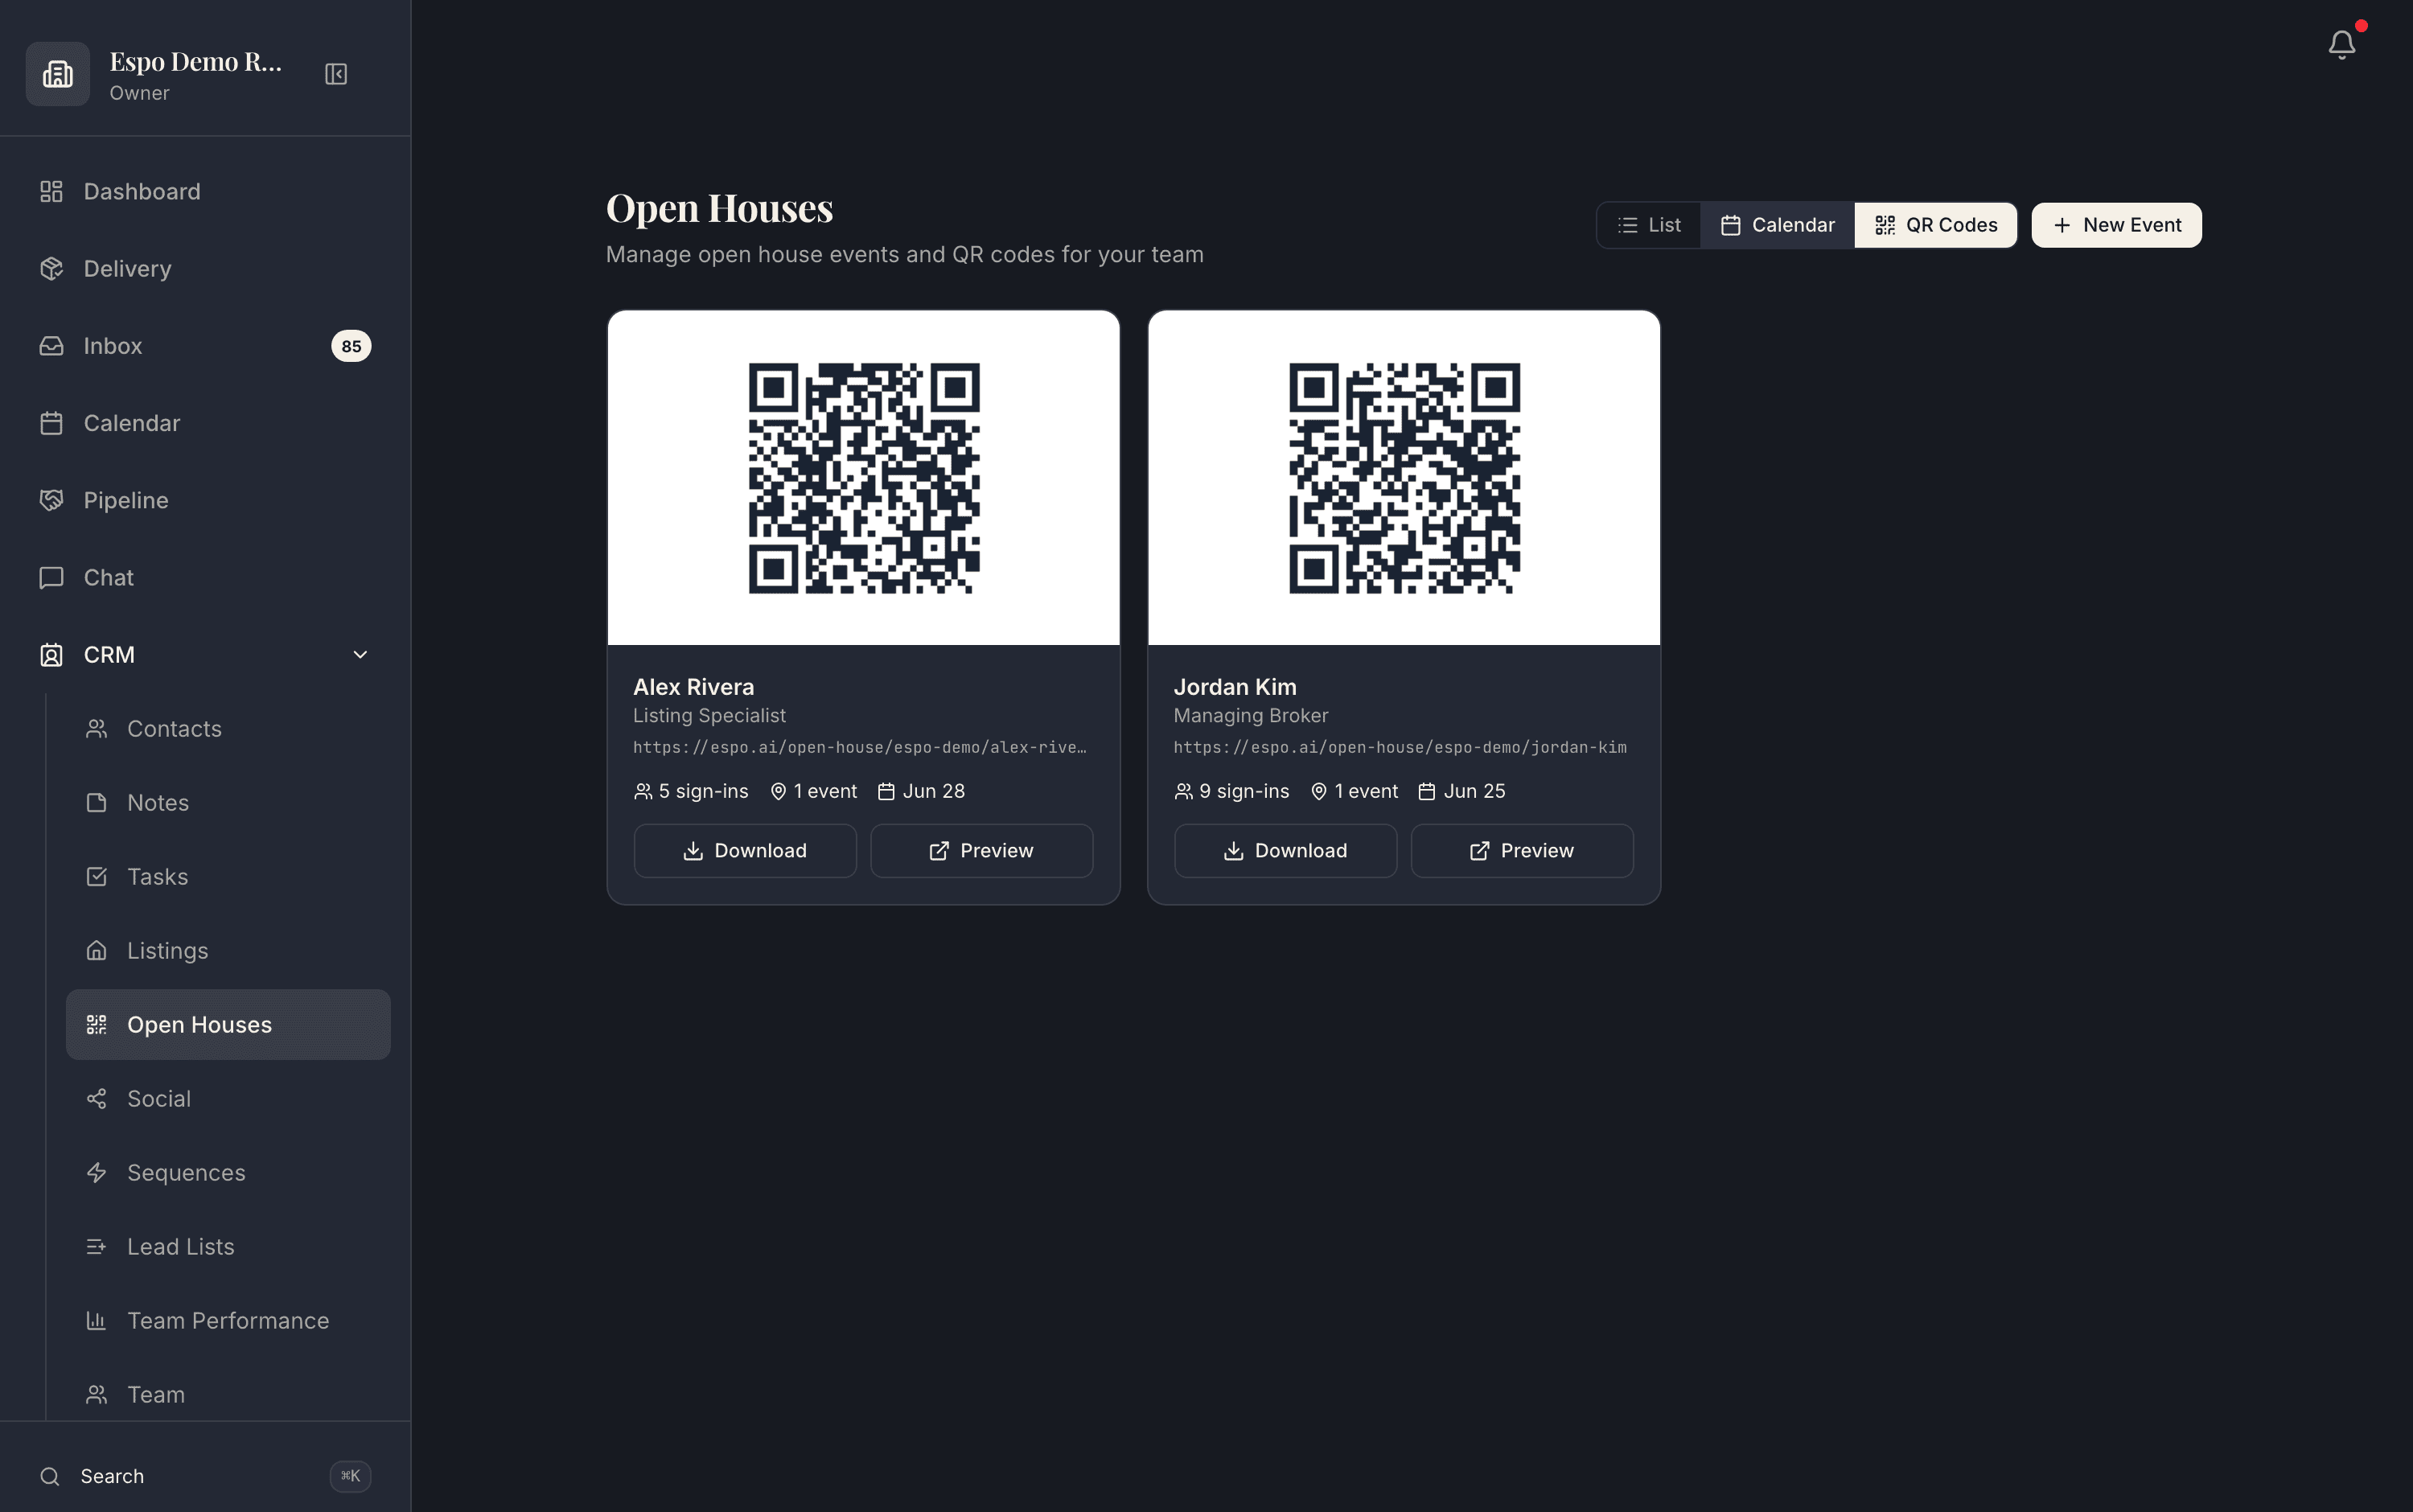
Task: Click the Sequences lightning icon
Action: 96,1173
